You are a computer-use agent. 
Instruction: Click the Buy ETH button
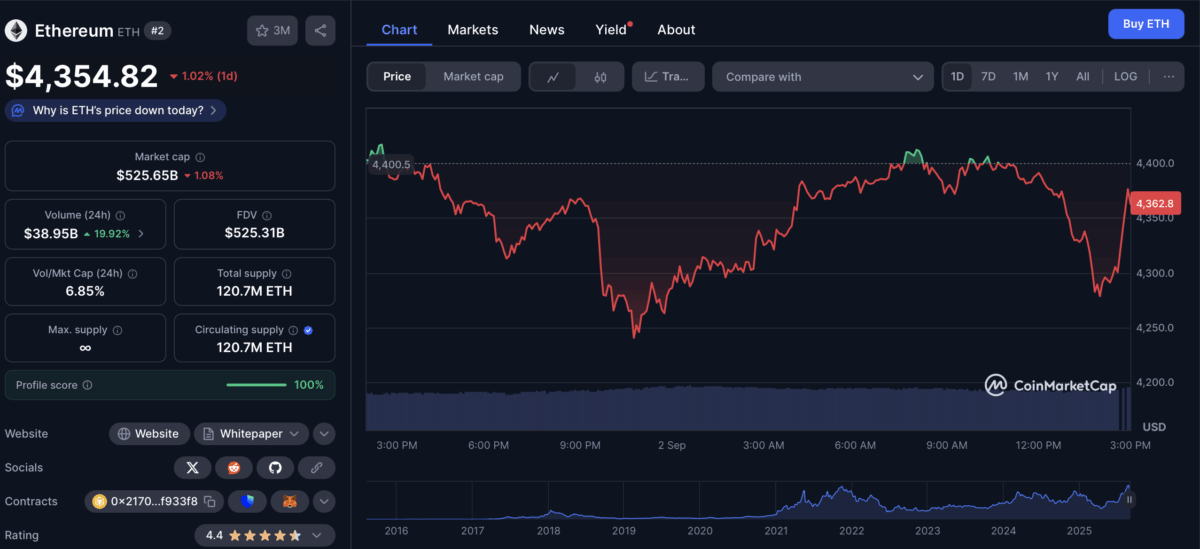tap(1146, 24)
